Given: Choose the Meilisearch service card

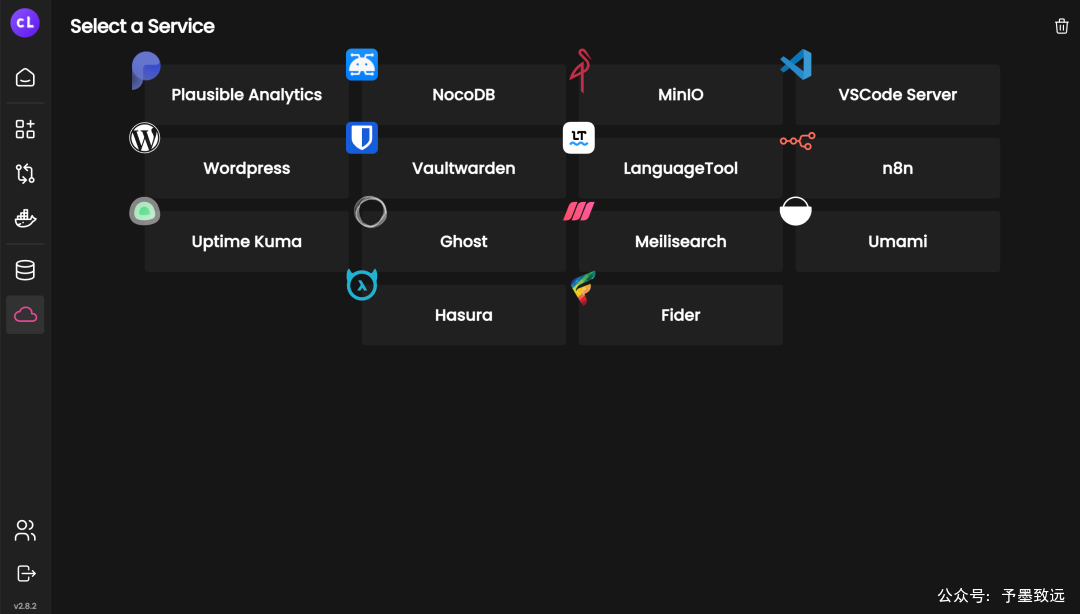Looking at the screenshot, I should tap(681, 241).
